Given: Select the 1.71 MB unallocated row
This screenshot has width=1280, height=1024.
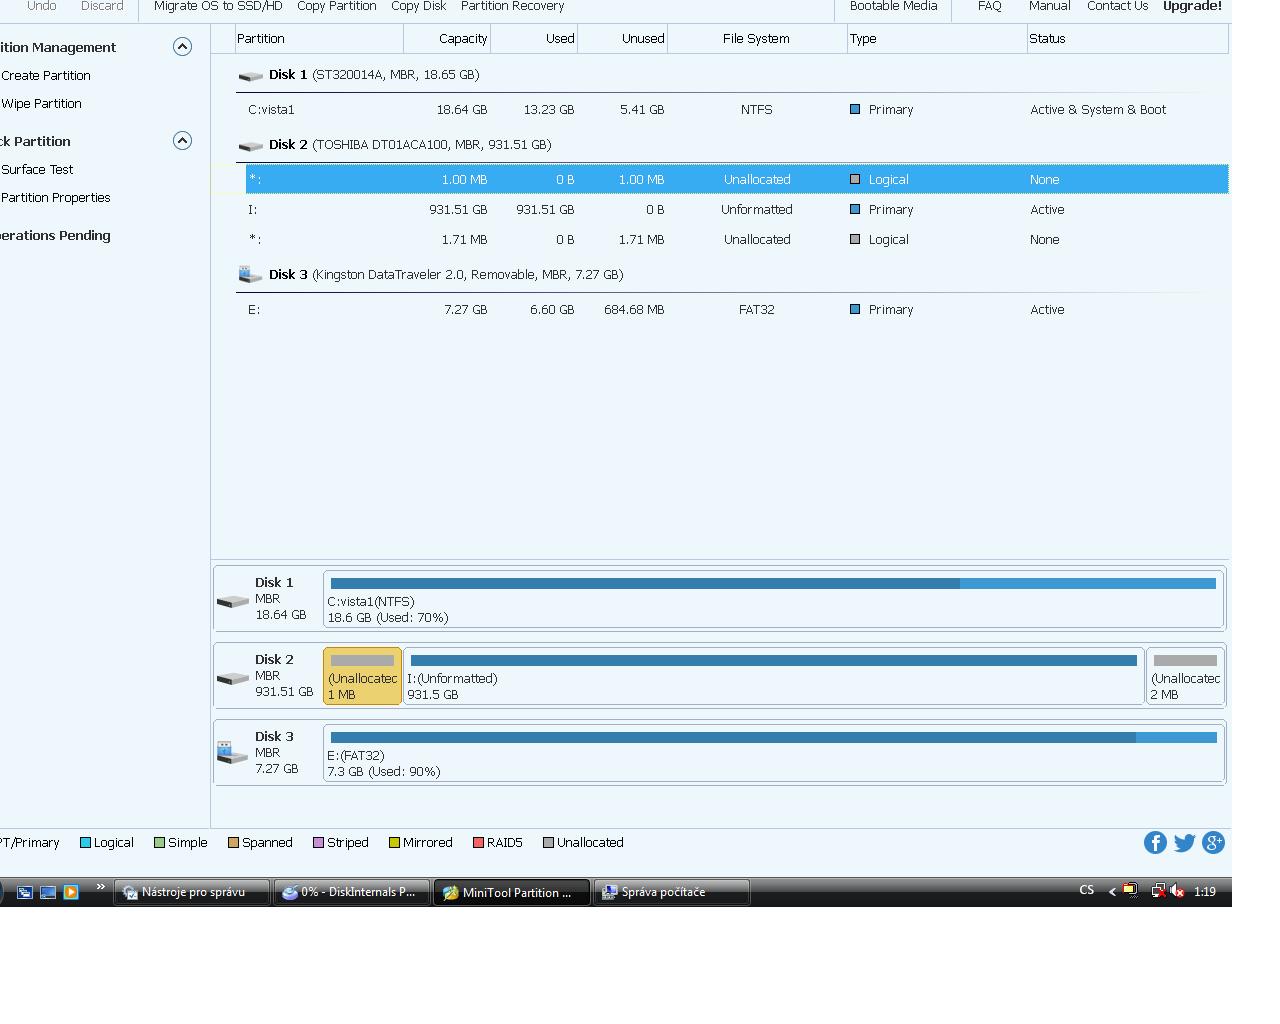Looking at the screenshot, I should coord(737,240).
